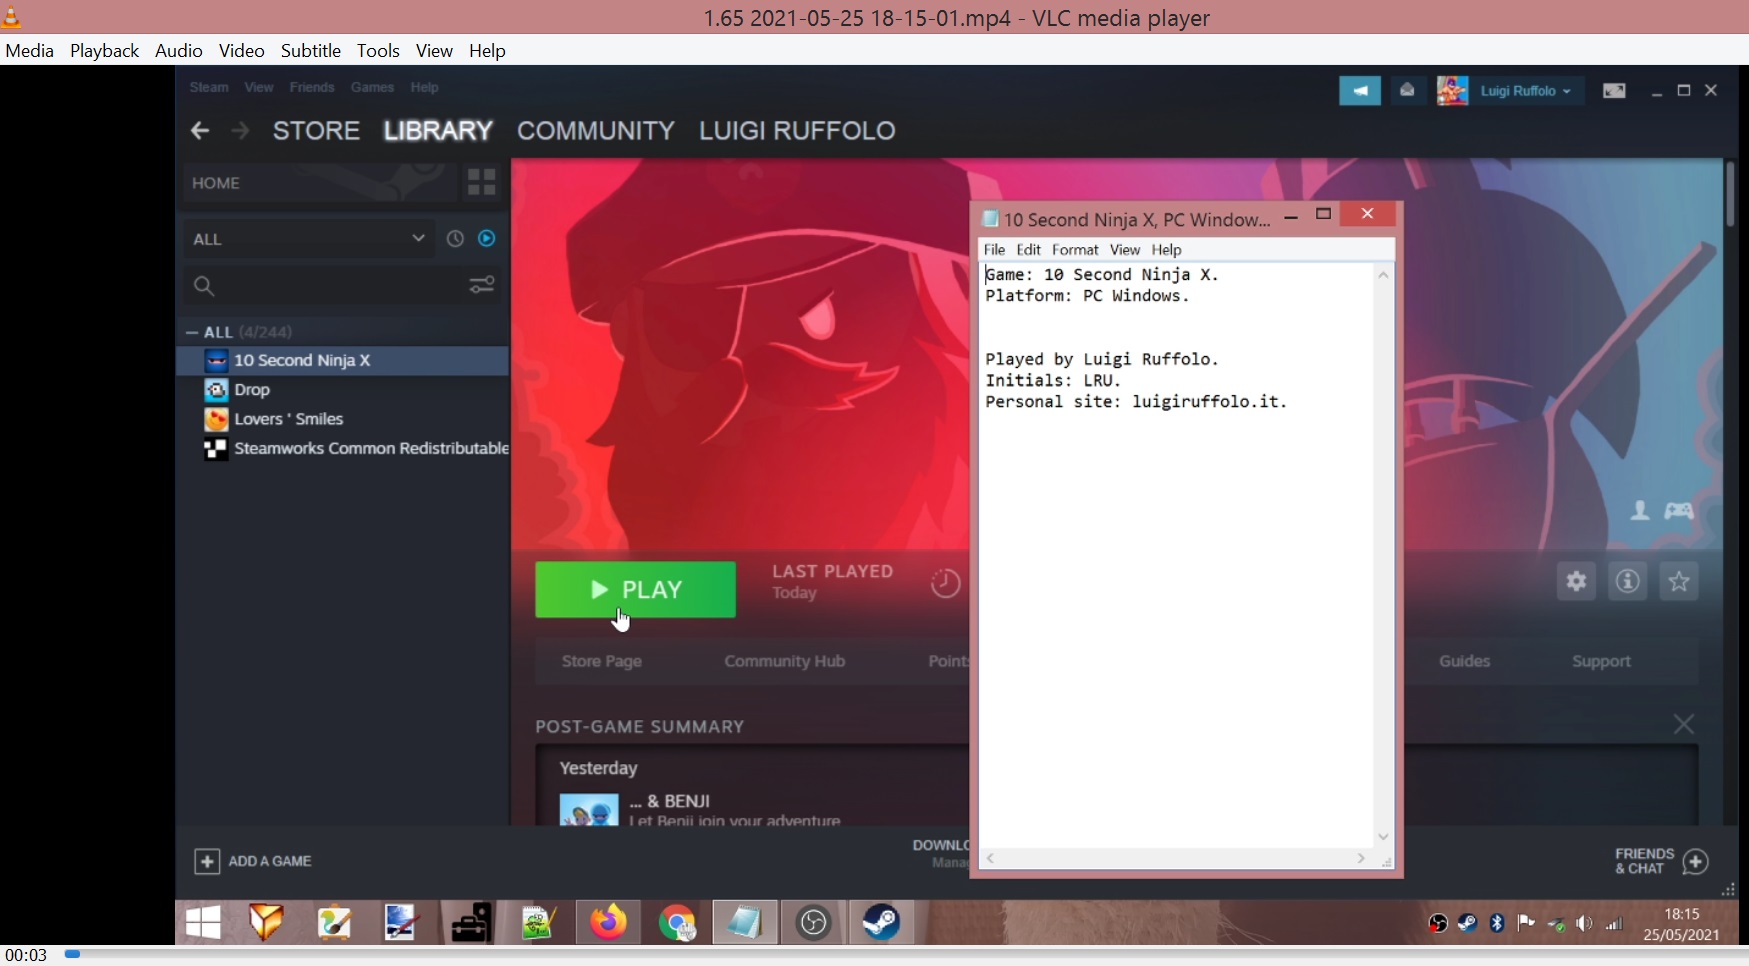Toggle sort by recent activity clock icon
This screenshot has height=966, width=1749.
click(455, 239)
